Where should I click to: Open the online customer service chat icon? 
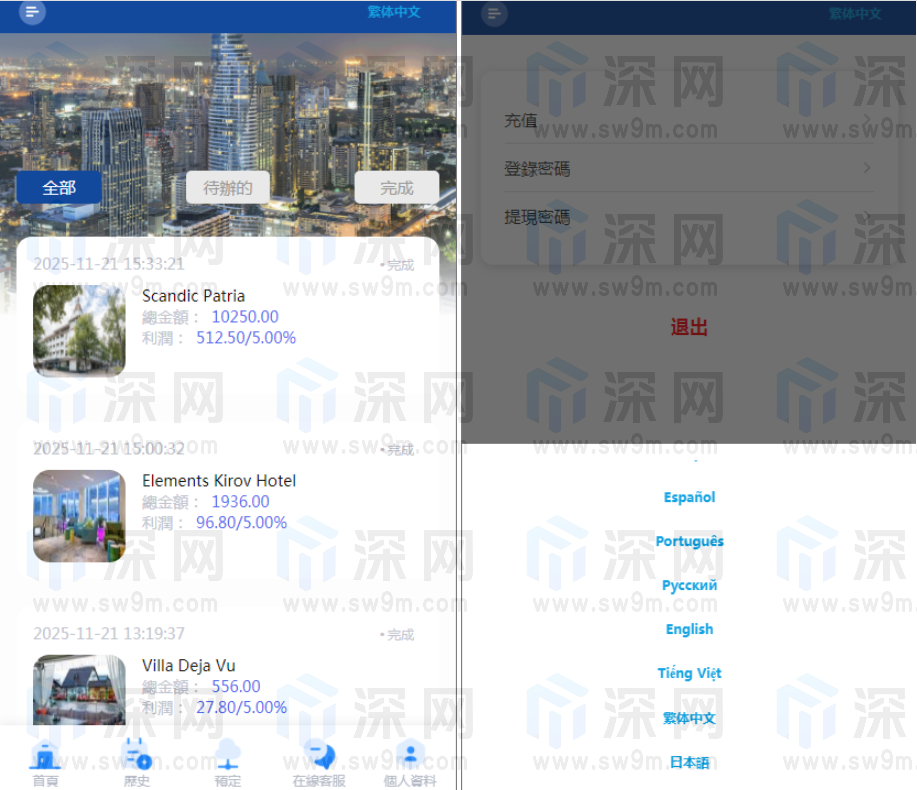pos(319,757)
